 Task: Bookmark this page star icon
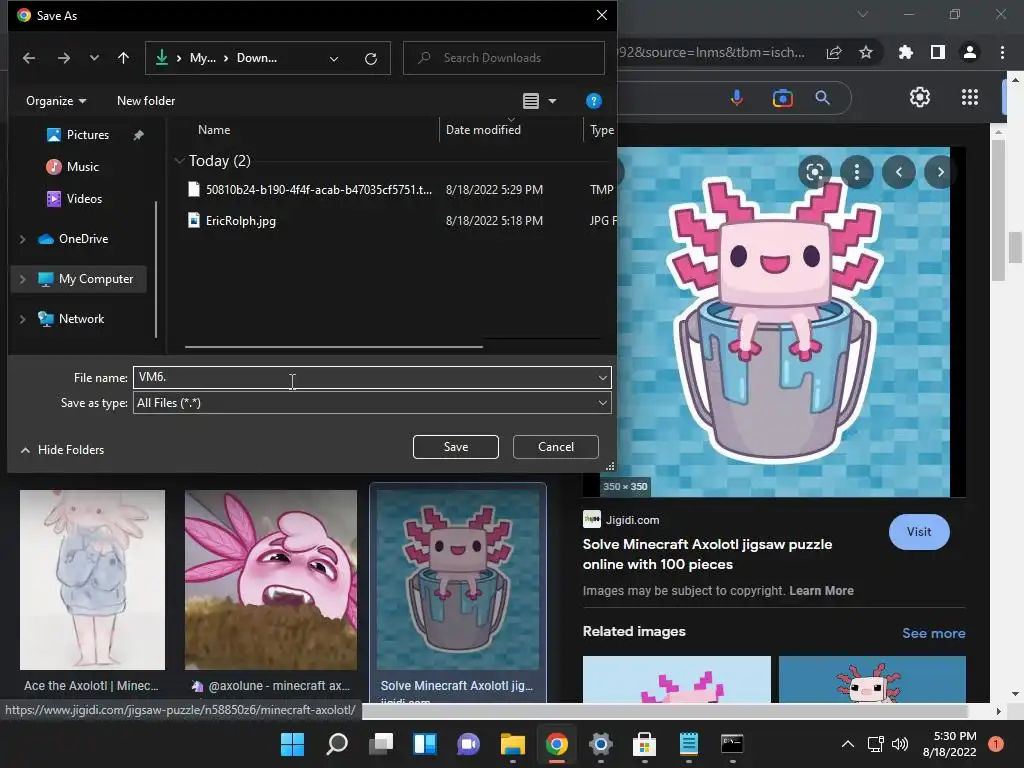(866, 52)
